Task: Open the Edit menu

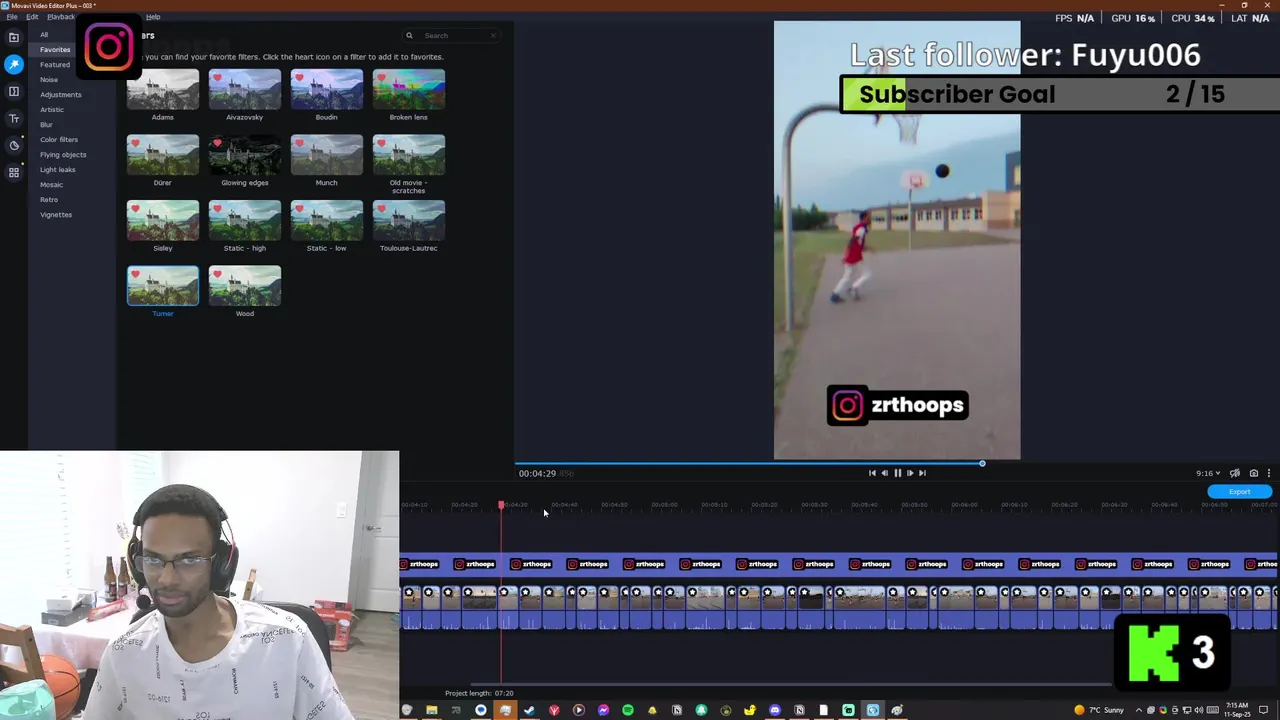Action: point(32,17)
